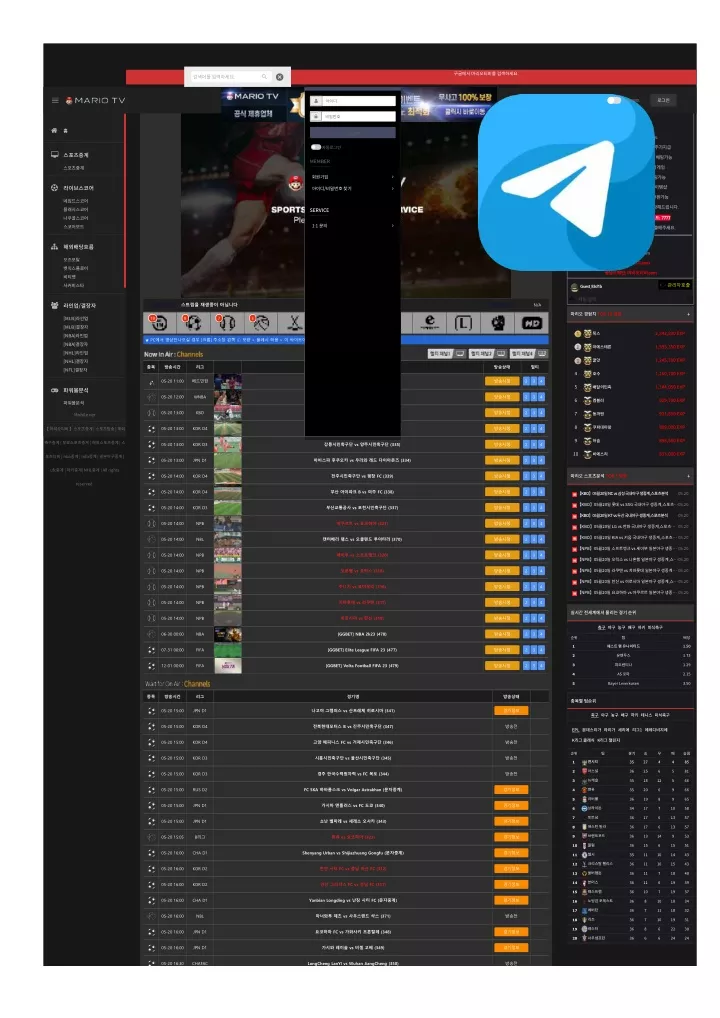Toggle the auto-login switch in login panel
The image size is (720, 1018).
(316, 147)
